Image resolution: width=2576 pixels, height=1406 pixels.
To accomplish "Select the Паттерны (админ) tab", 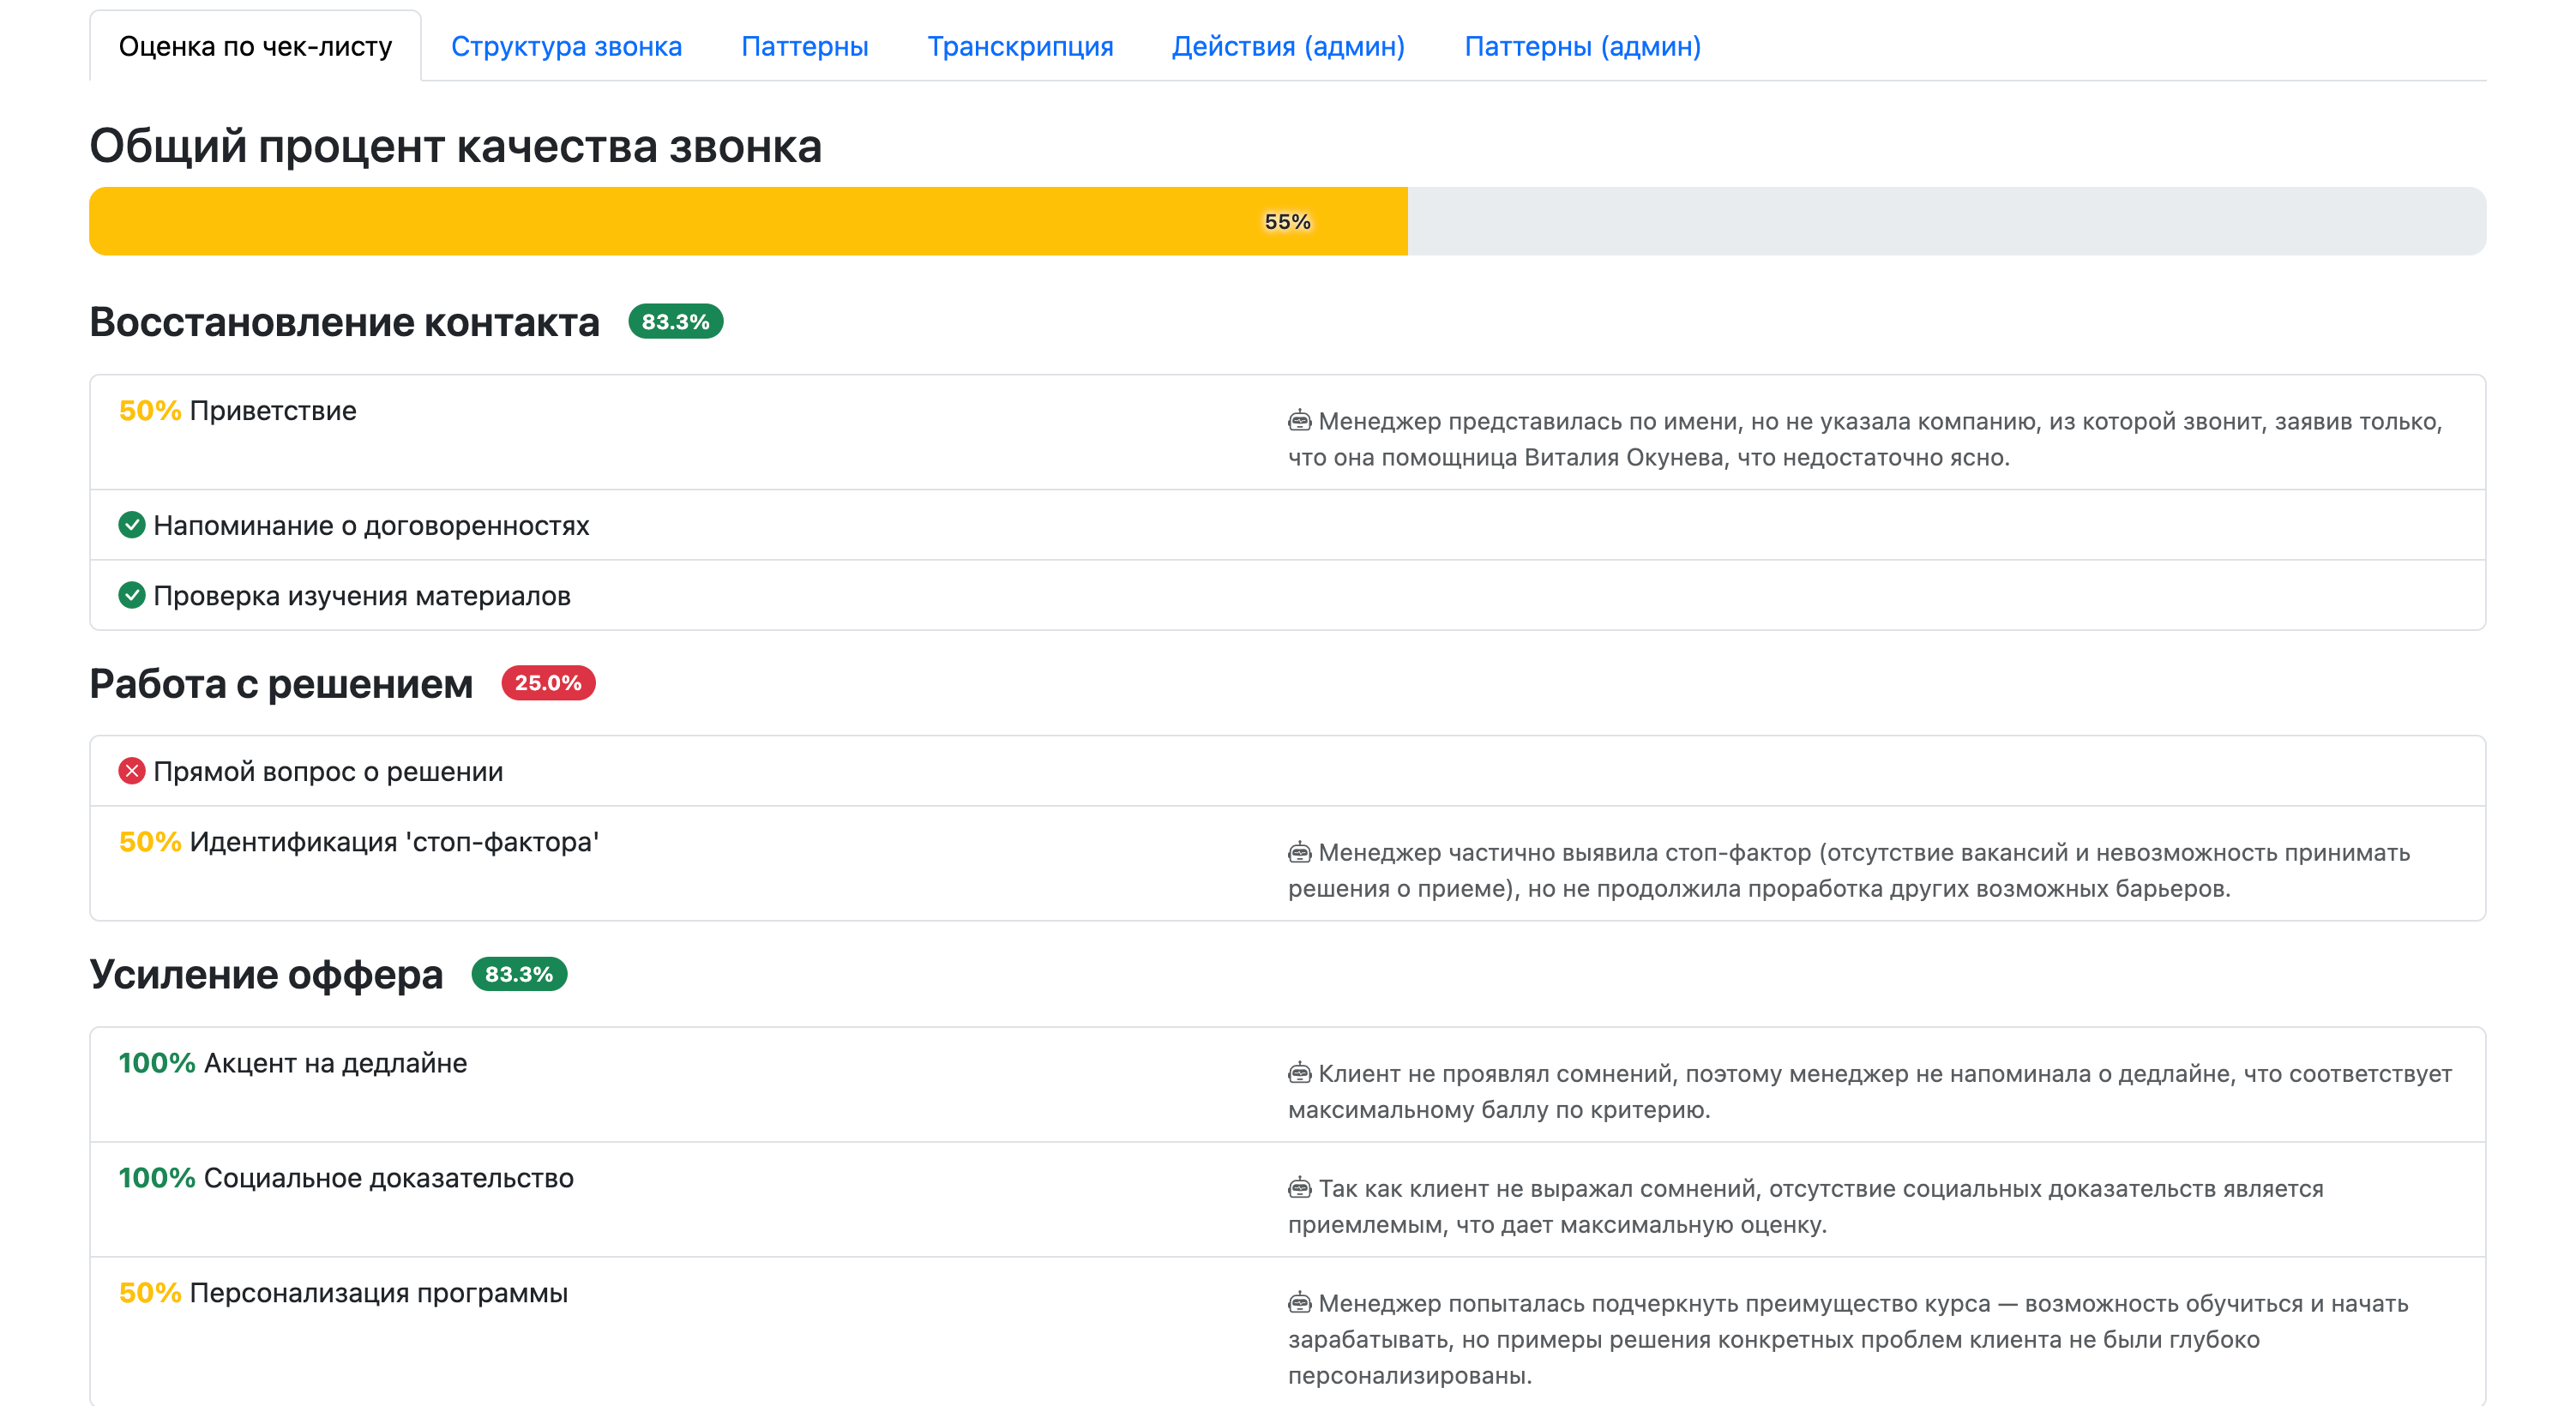I will 1582,46.
